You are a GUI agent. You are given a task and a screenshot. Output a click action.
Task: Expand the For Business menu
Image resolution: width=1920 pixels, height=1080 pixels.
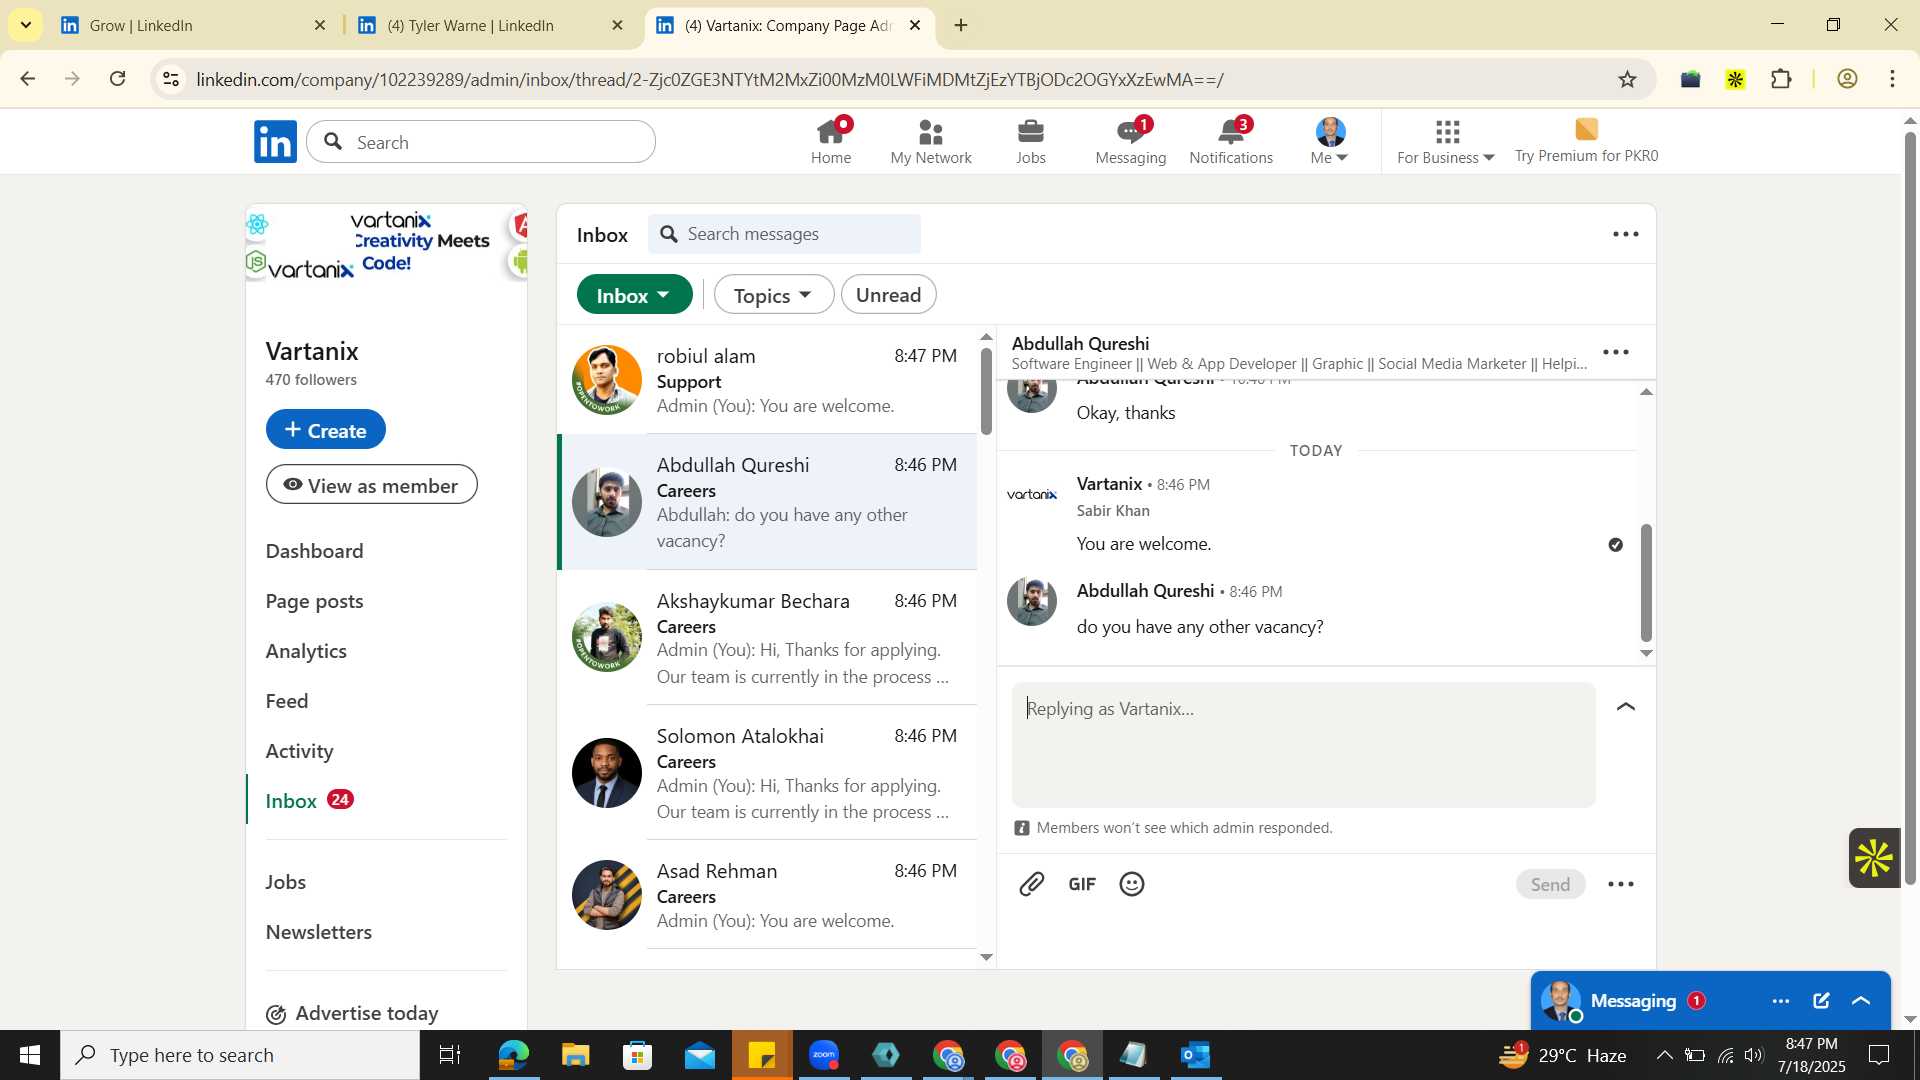[1446, 142]
